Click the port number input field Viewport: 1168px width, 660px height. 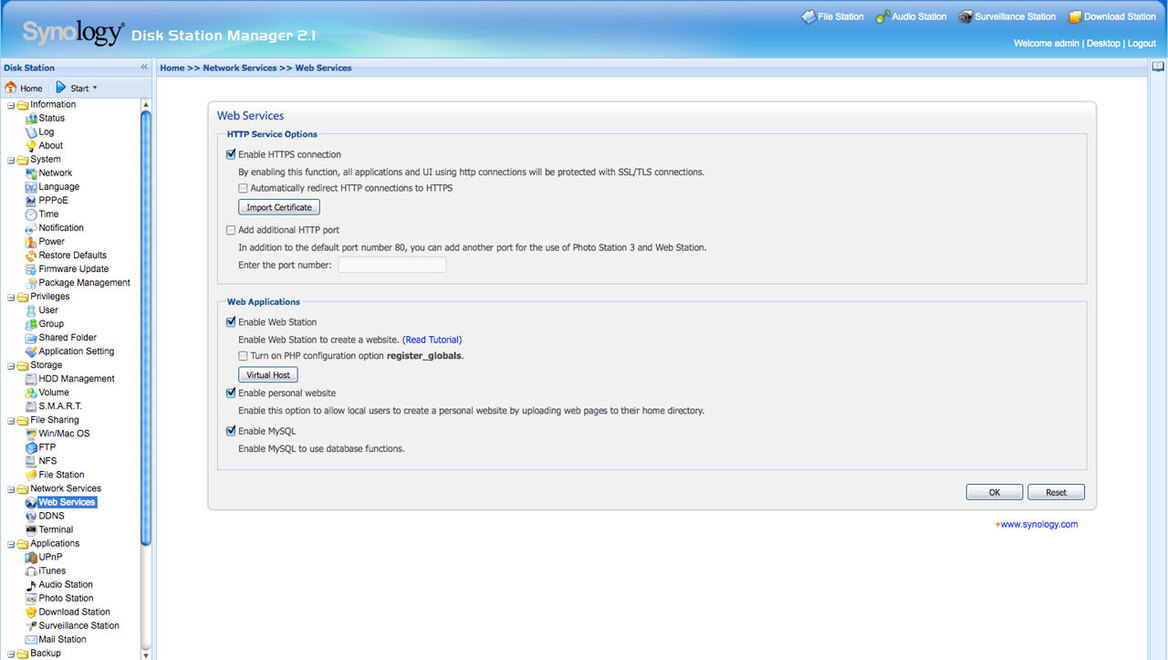pos(392,264)
